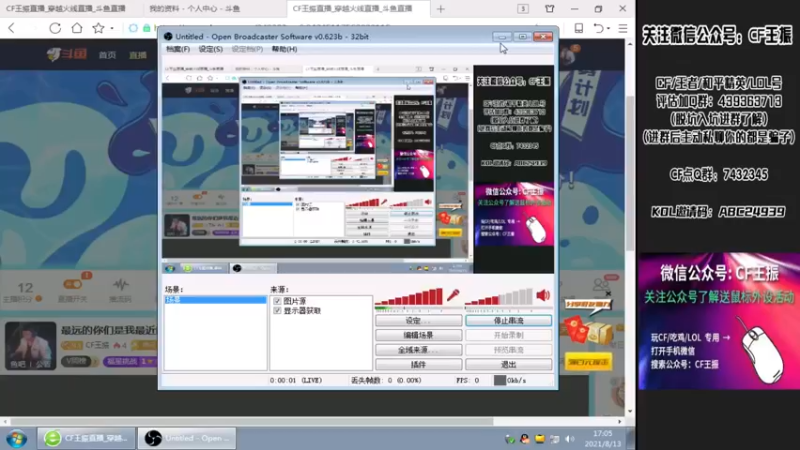Image resolution: width=800 pixels, height=450 pixels.
Task: Toggle the 直播开关 live switch on the page
Action: click(72, 284)
